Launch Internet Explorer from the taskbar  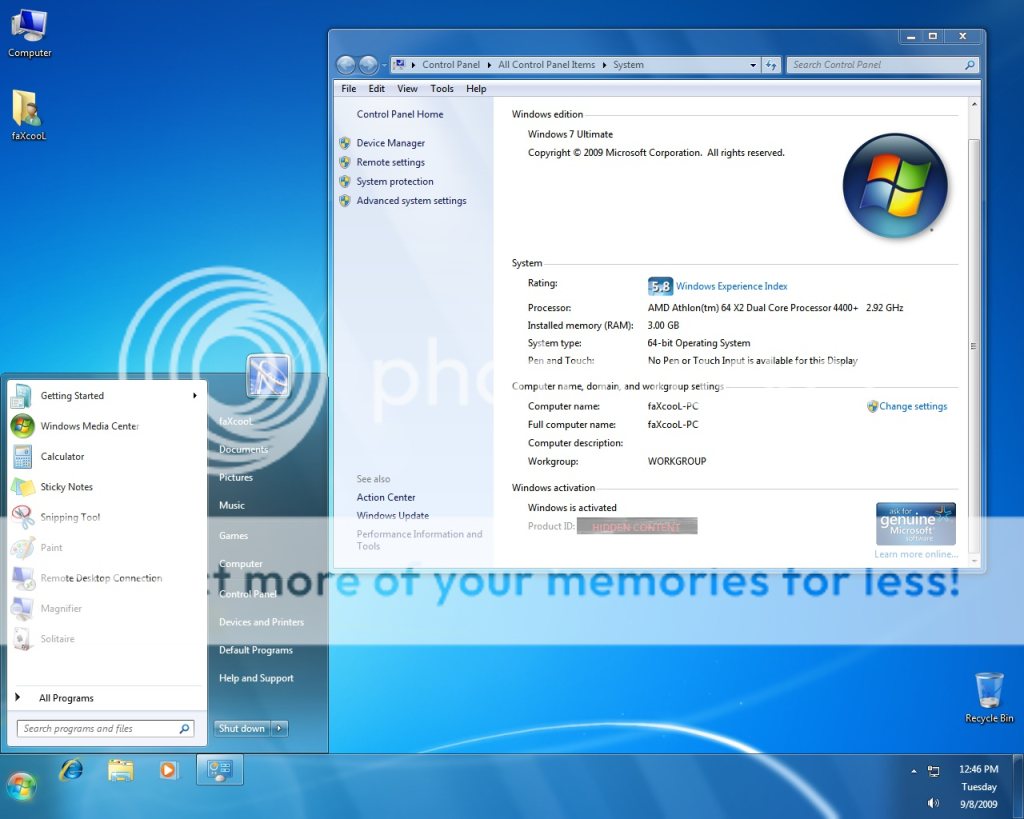(x=71, y=771)
